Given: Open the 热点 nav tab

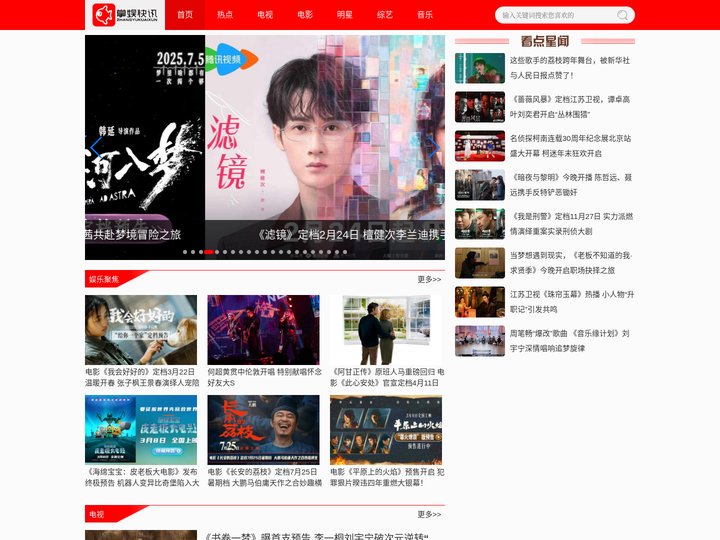Looking at the screenshot, I should pos(225,15).
